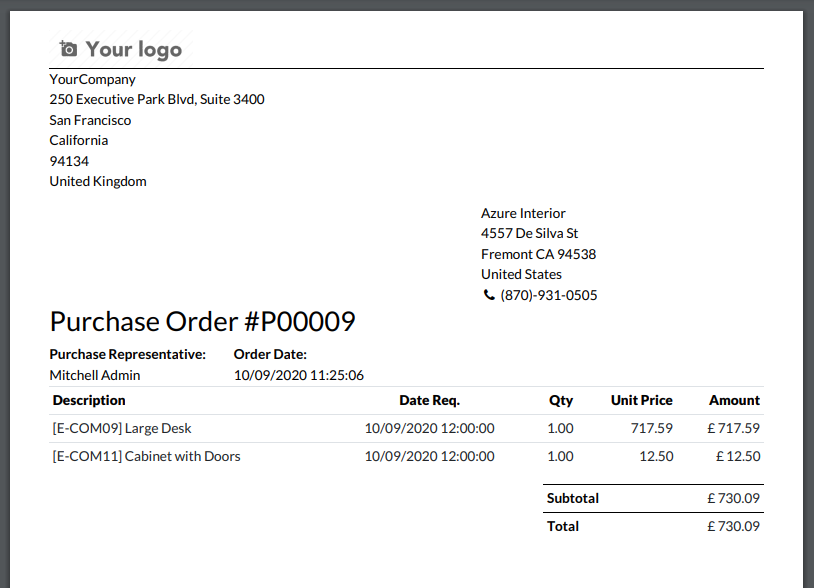Image resolution: width=814 pixels, height=588 pixels.
Task: Click the phone icon near (870)-931-0505
Action: pyautogui.click(x=489, y=295)
